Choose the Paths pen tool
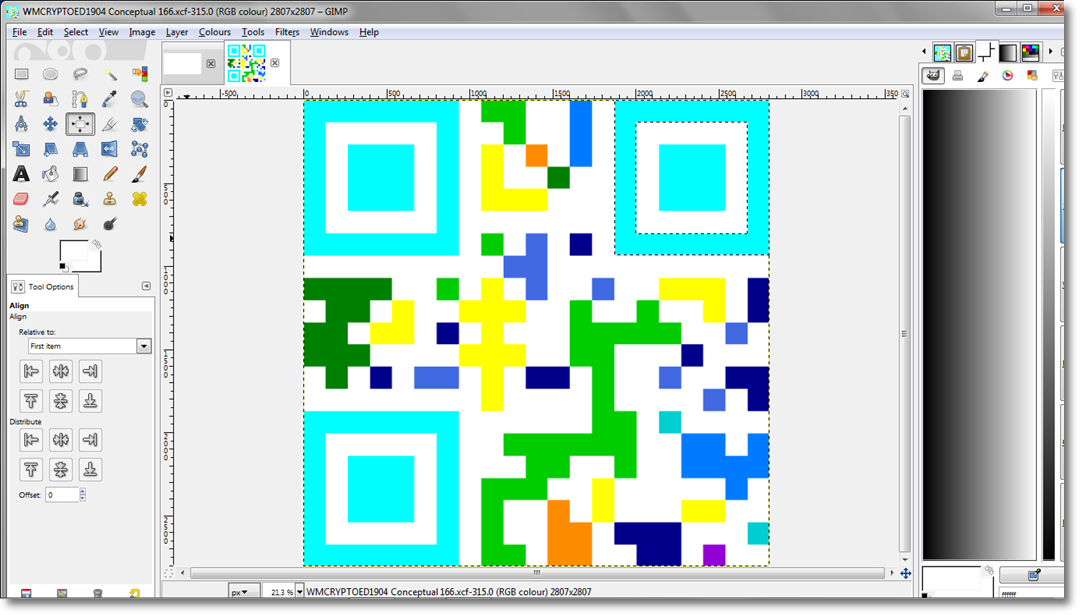The width and height of the screenshot is (1080, 615). point(80,99)
